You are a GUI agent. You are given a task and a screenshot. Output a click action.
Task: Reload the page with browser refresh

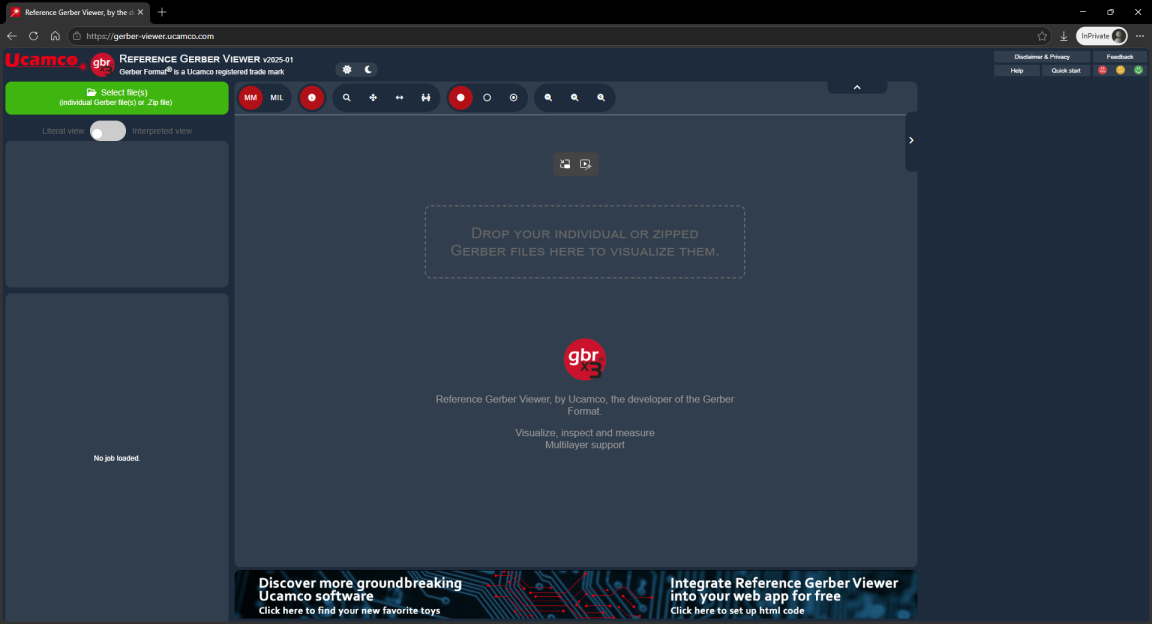point(33,36)
